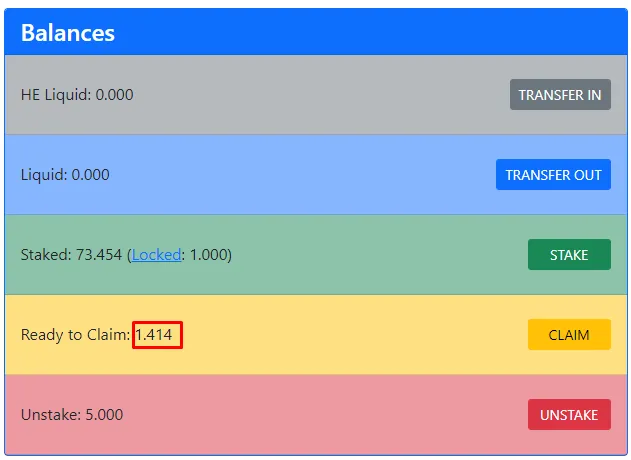The image size is (631, 460).
Task: Click empty middle of yellow Claim row
Action: click(350, 335)
